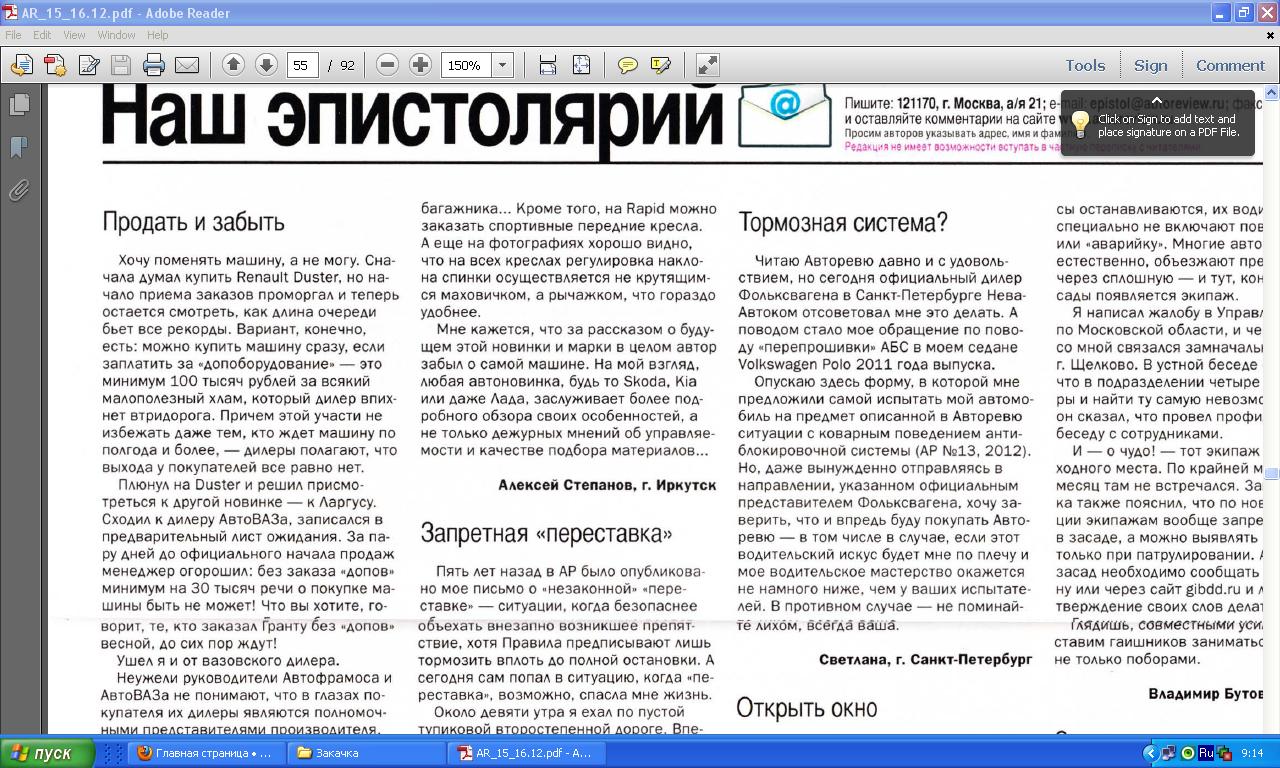Open the Comment pane
The image size is (1280, 768).
pos(1230,65)
